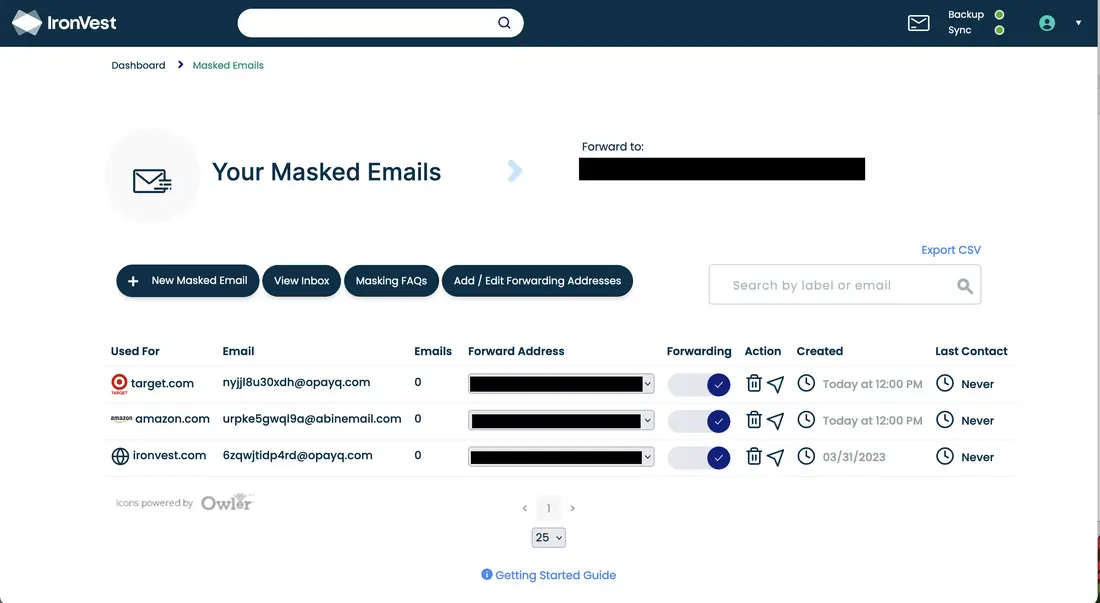Click the Export CSV link
1100x603 pixels.
951,250
